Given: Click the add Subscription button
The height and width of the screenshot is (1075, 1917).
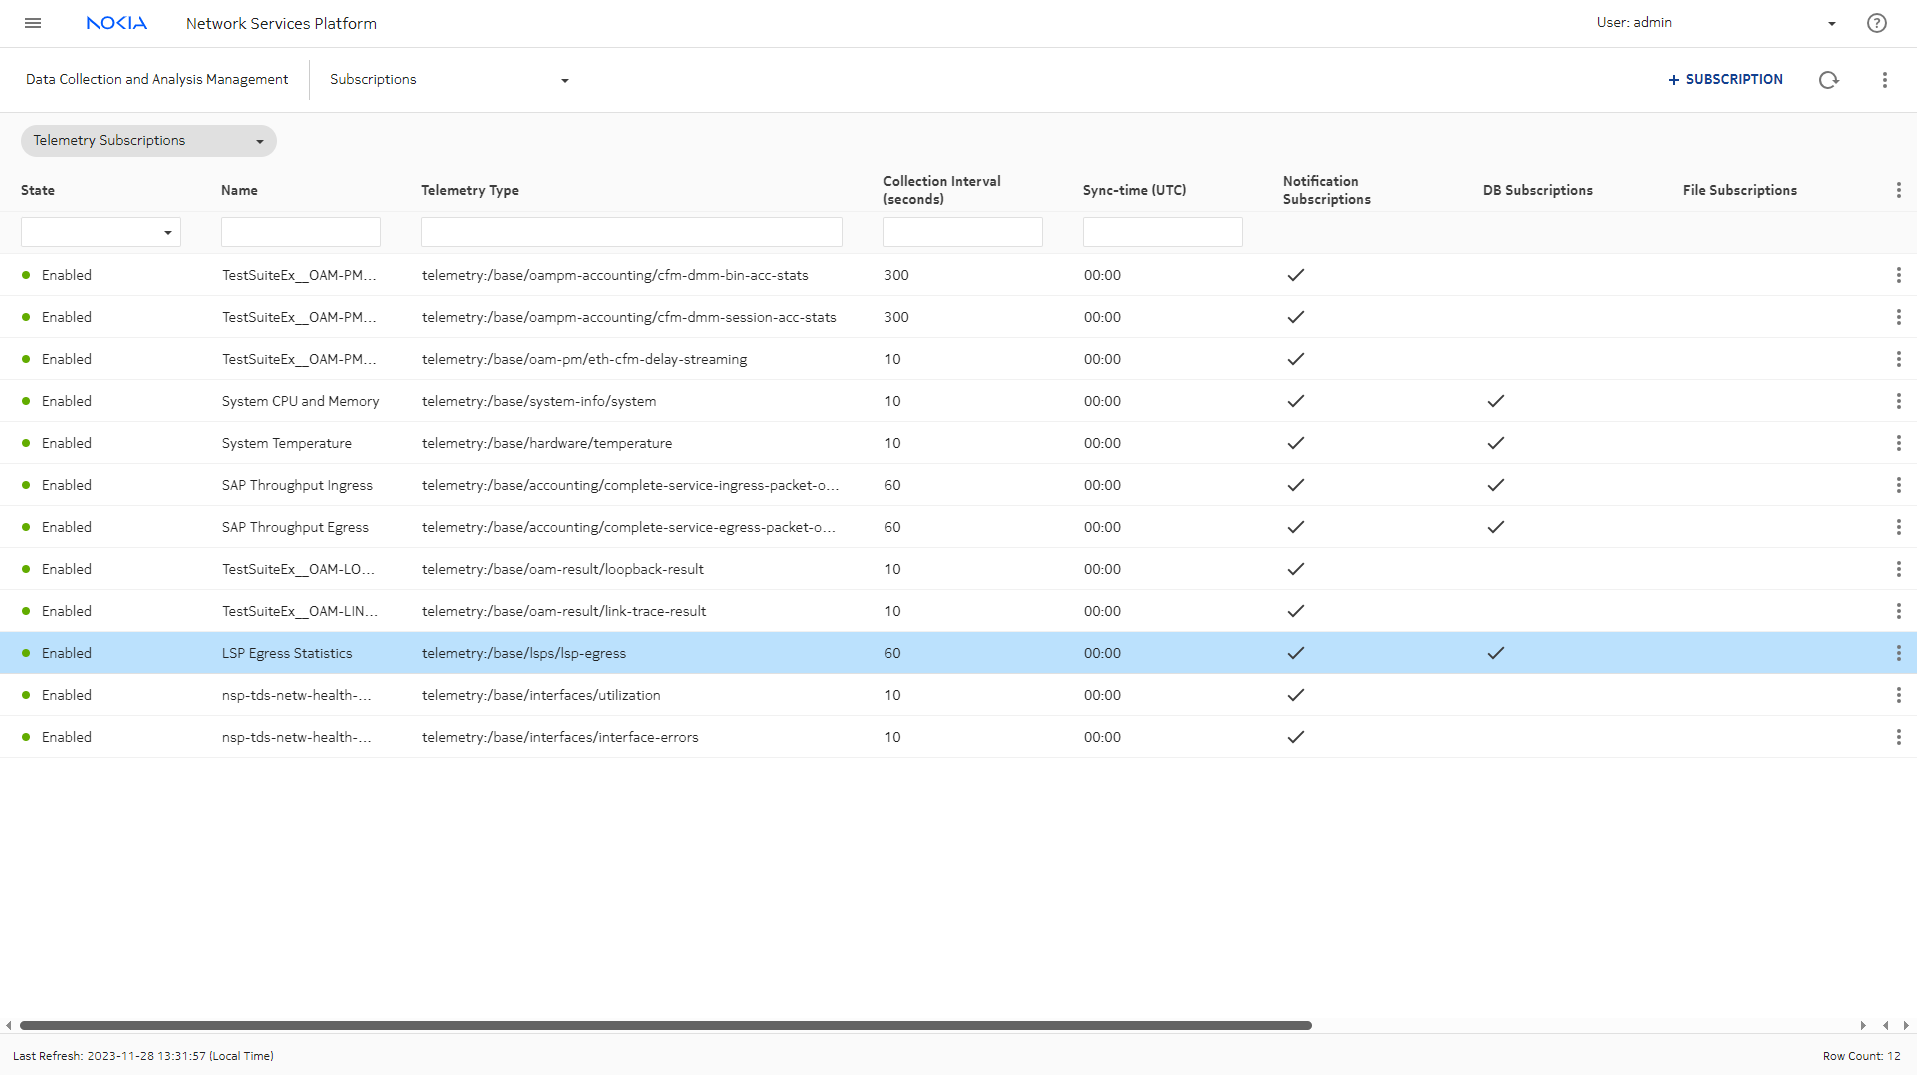Looking at the screenshot, I should 1725,80.
